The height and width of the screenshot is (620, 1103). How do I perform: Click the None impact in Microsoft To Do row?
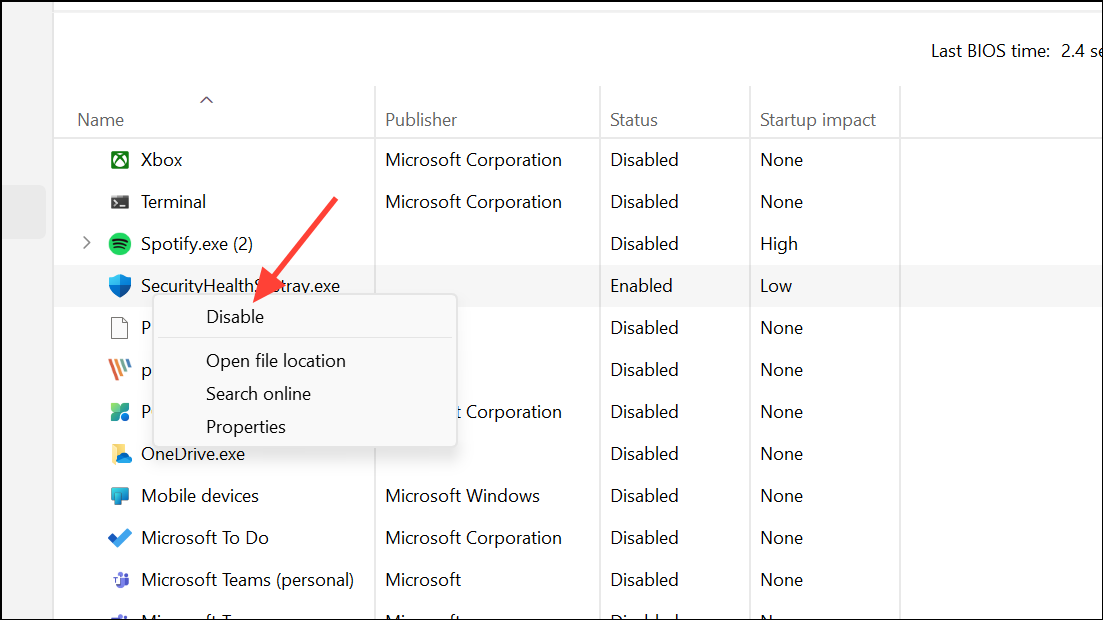point(781,538)
